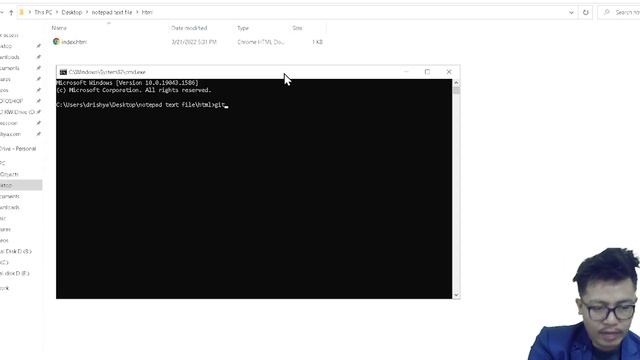Sort files by Date modified column

point(189,28)
